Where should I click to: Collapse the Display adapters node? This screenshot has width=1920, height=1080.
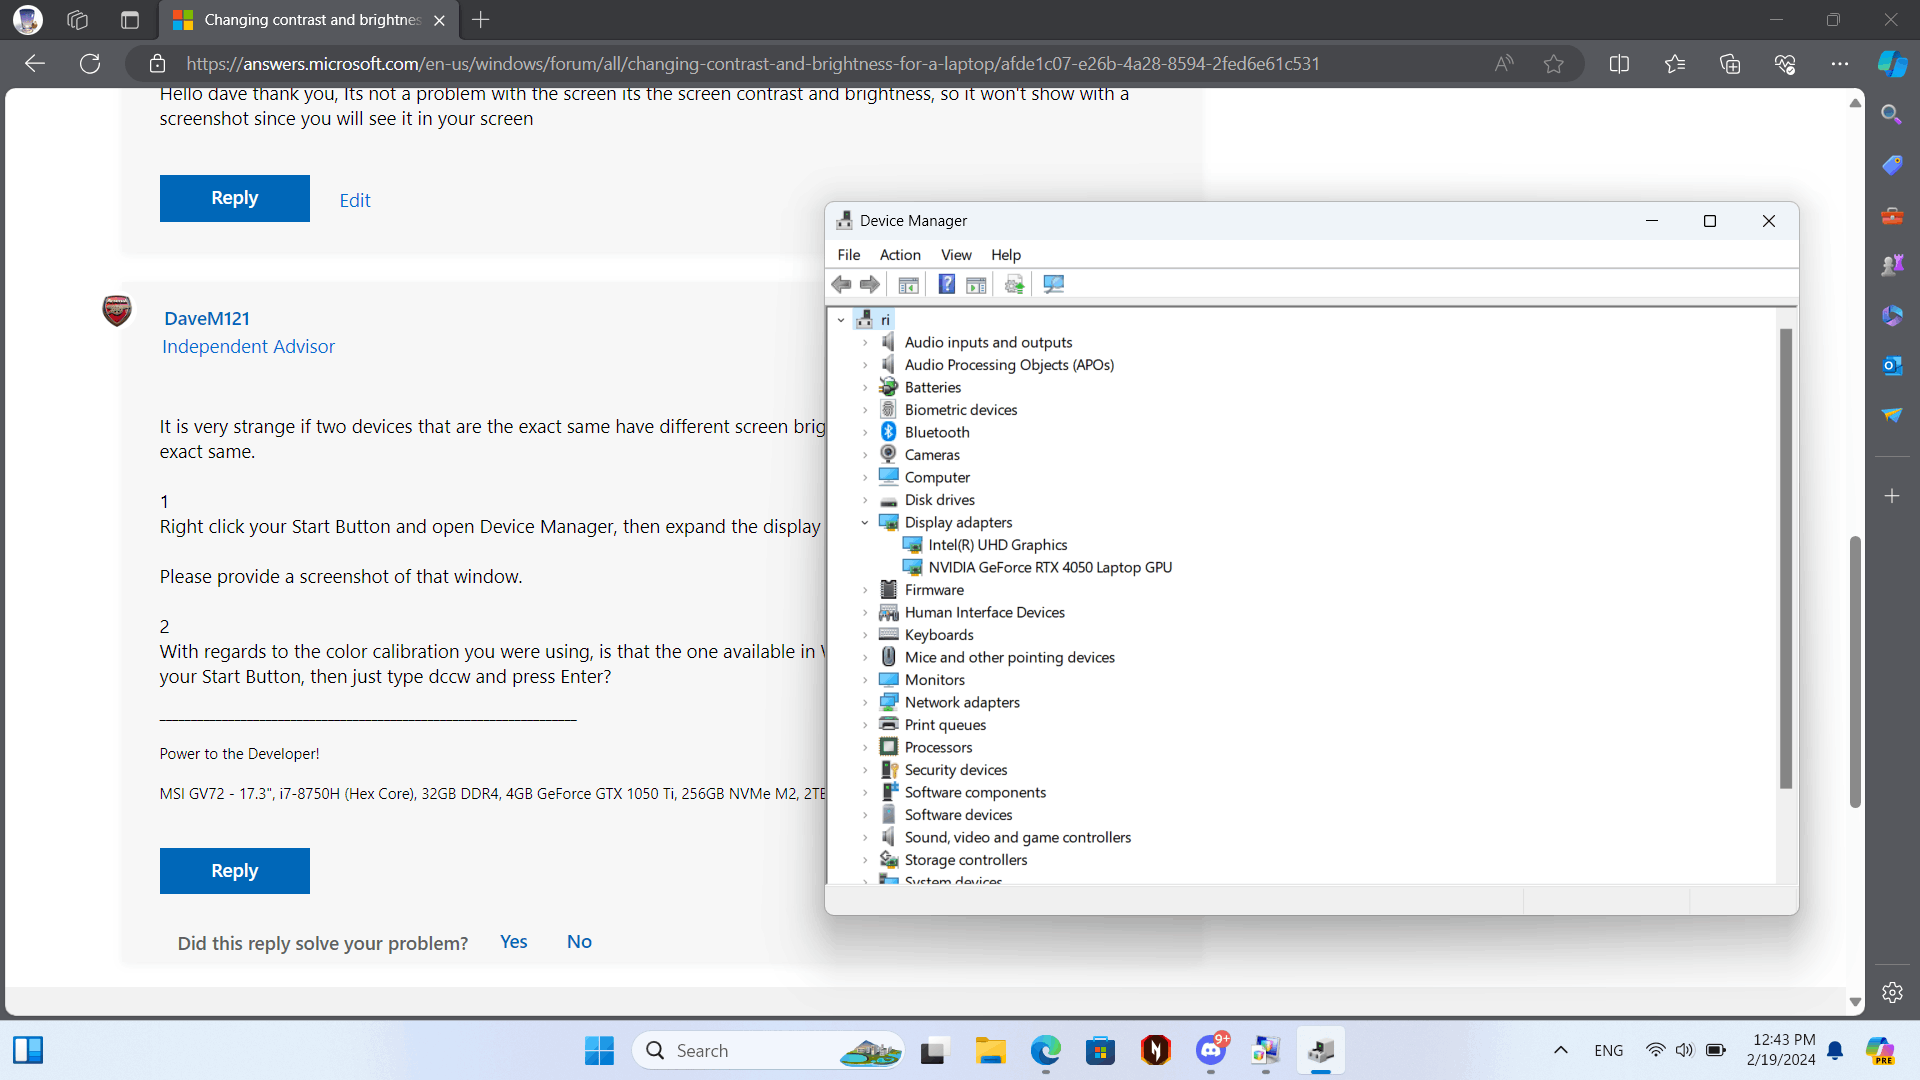tap(865, 522)
